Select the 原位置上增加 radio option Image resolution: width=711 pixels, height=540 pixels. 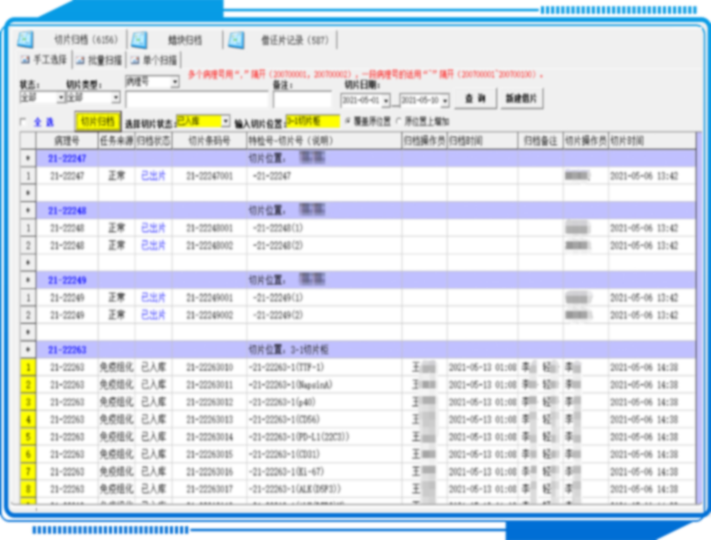tap(400, 120)
